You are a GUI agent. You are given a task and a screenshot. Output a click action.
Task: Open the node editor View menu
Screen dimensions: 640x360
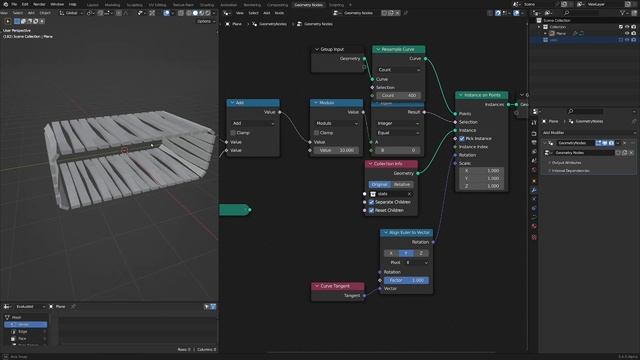click(240, 13)
